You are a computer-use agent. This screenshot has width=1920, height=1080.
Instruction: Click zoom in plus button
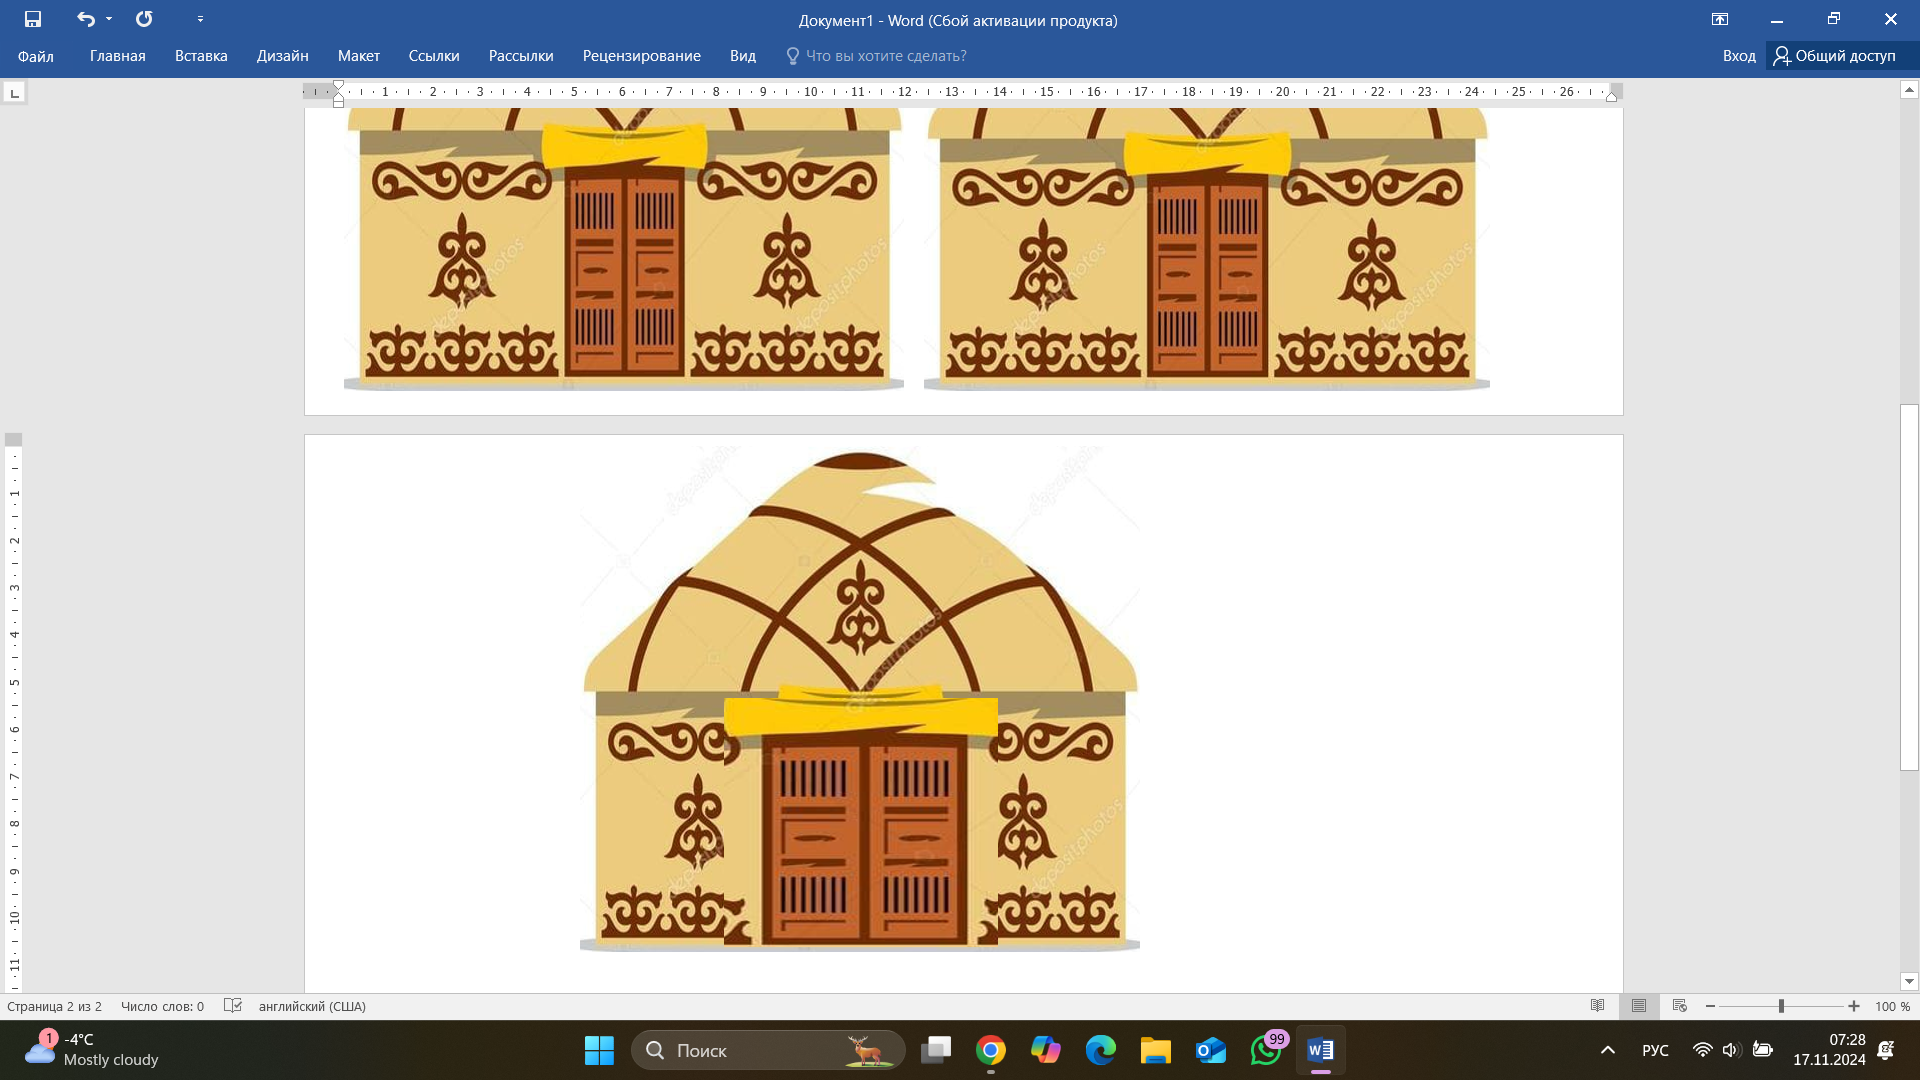(x=1854, y=1006)
